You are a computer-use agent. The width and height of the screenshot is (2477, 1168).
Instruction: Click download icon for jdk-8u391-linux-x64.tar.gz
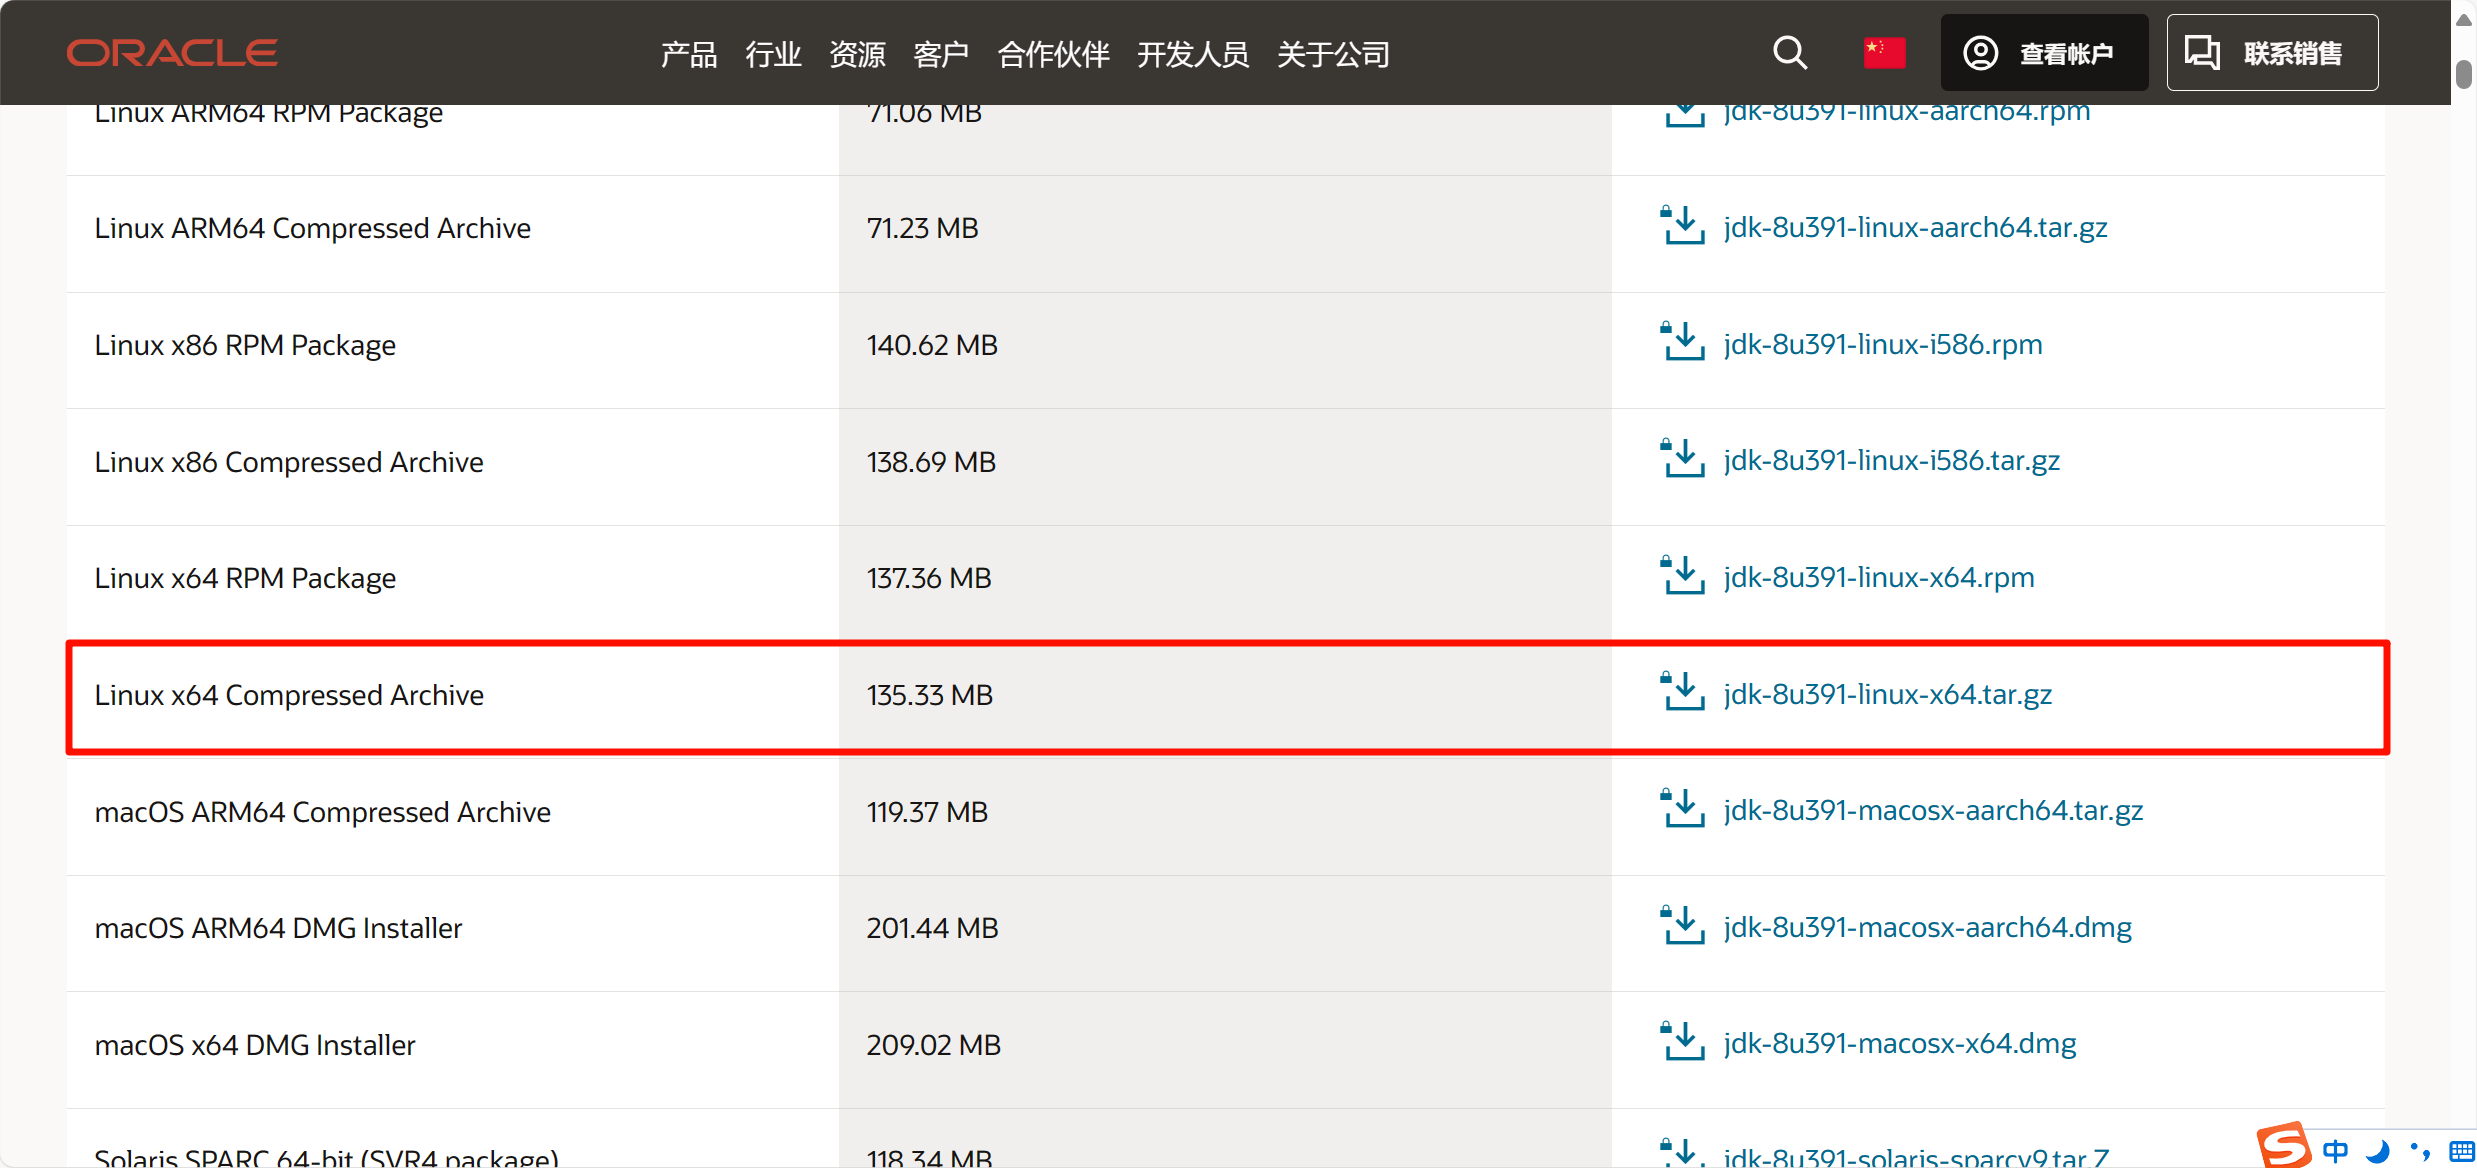tap(1683, 692)
